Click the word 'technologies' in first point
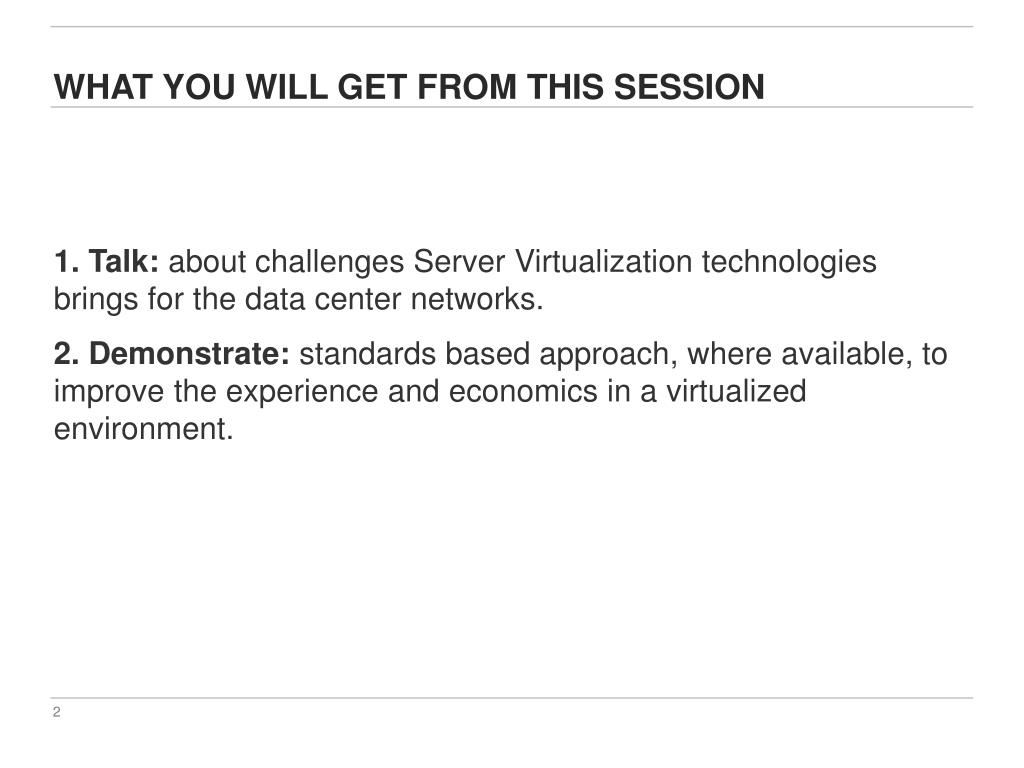The height and width of the screenshot is (768, 1024). [789, 263]
